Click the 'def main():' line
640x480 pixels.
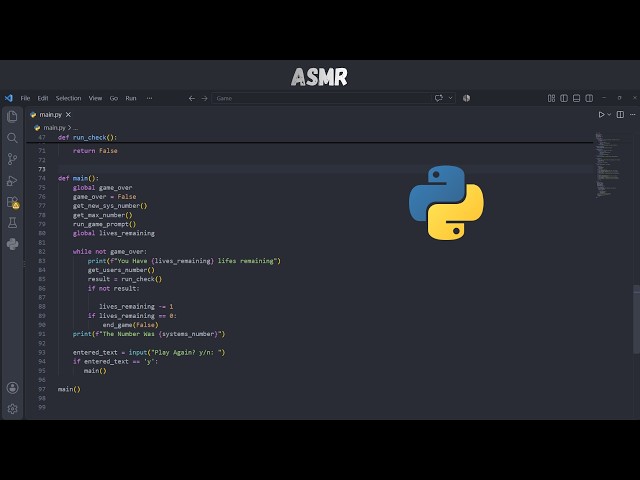coord(78,178)
